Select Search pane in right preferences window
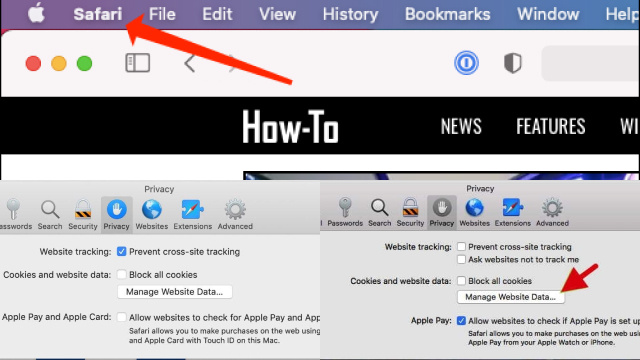 (x=380, y=212)
